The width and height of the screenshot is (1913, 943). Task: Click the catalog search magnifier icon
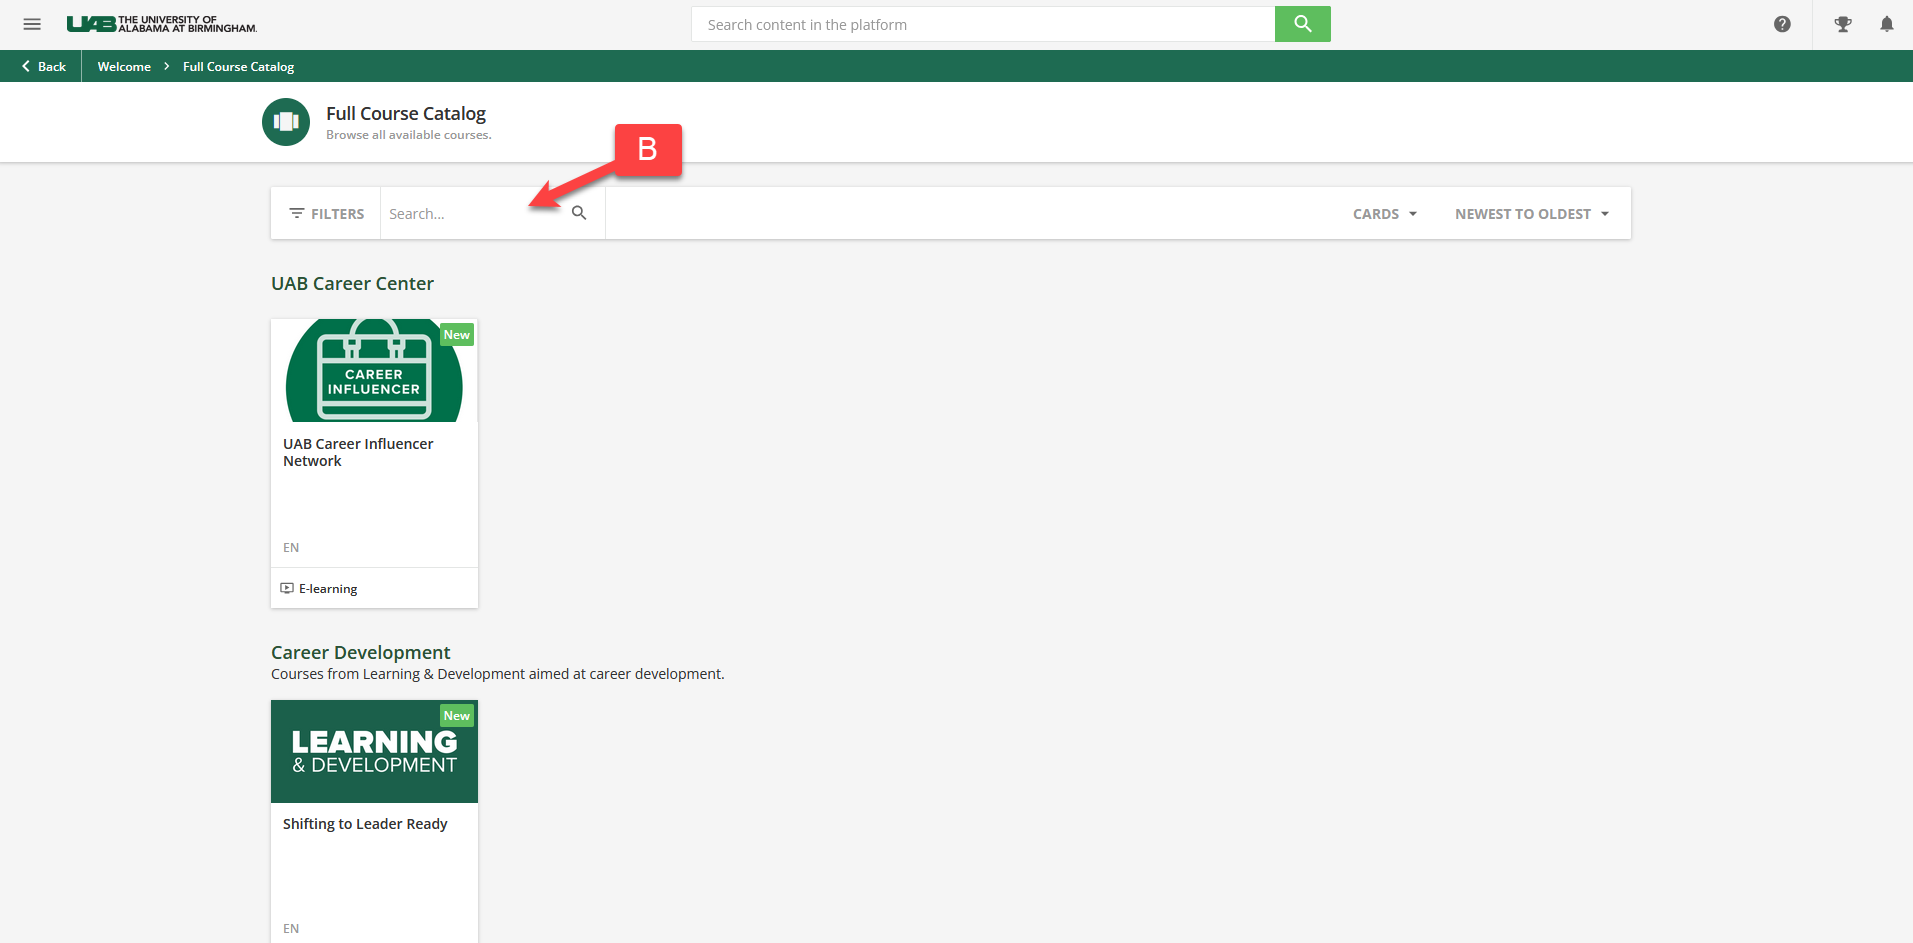(579, 213)
